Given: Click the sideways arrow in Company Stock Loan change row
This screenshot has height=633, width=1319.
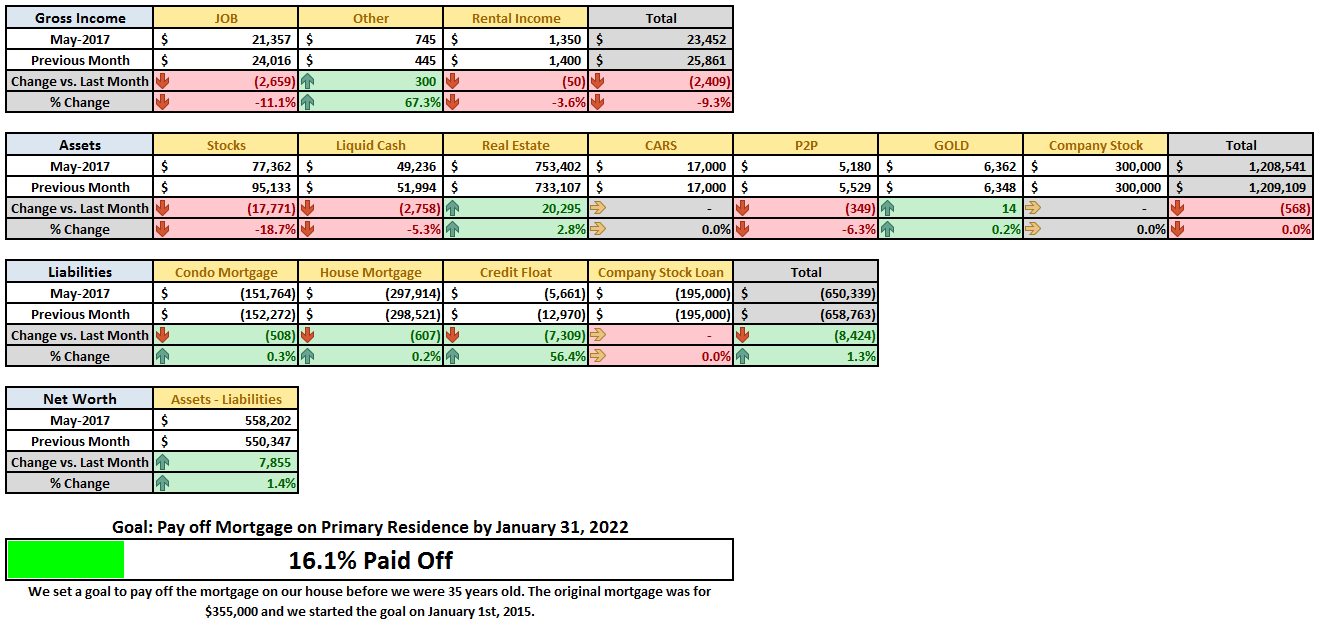Looking at the screenshot, I should click(x=598, y=335).
